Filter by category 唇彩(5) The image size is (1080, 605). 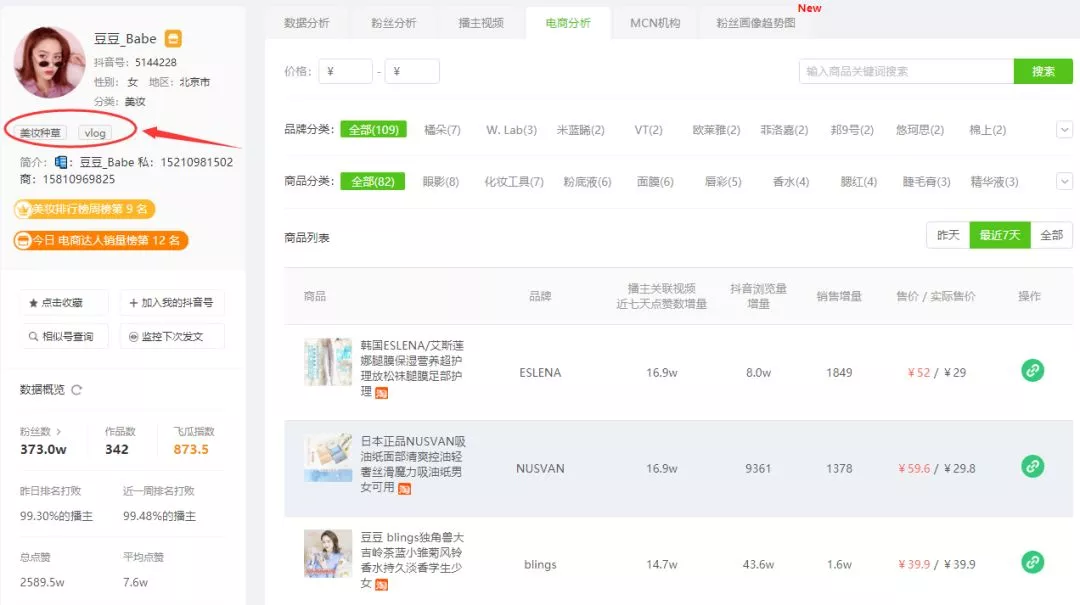point(723,182)
